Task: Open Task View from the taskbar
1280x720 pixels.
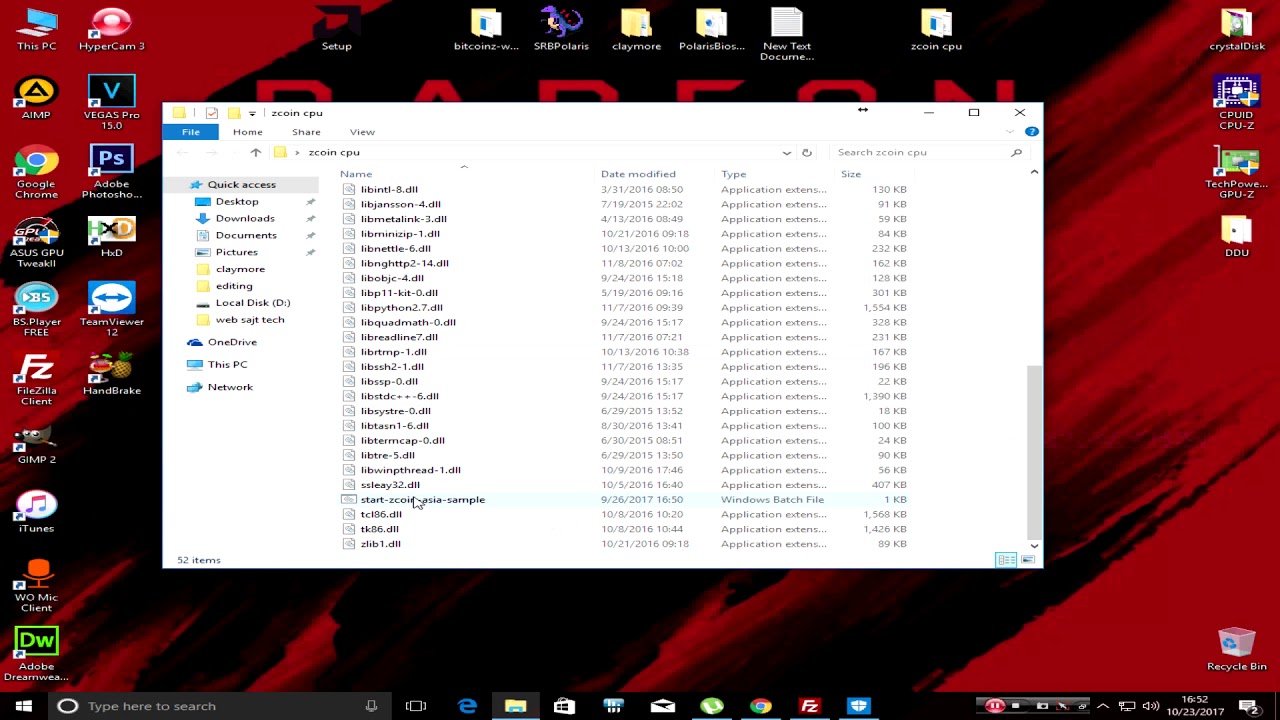Action: (x=416, y=706)
